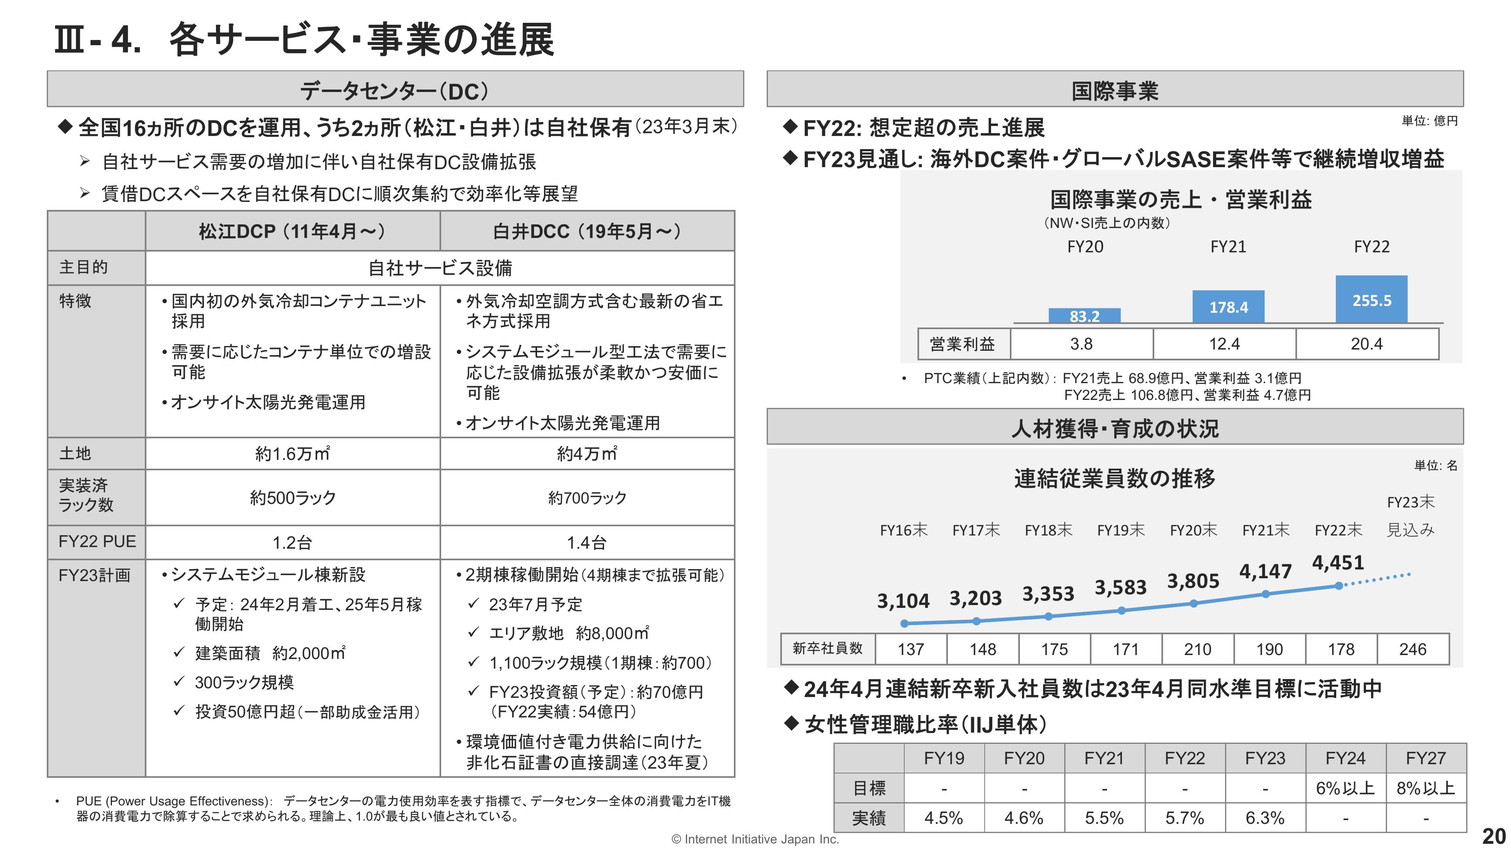Select the データセンター（DC） section header

[x=395, y=89]
